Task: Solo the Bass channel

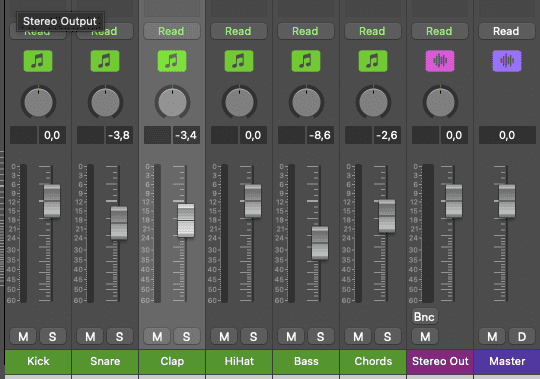Action: tap(321, 336)
